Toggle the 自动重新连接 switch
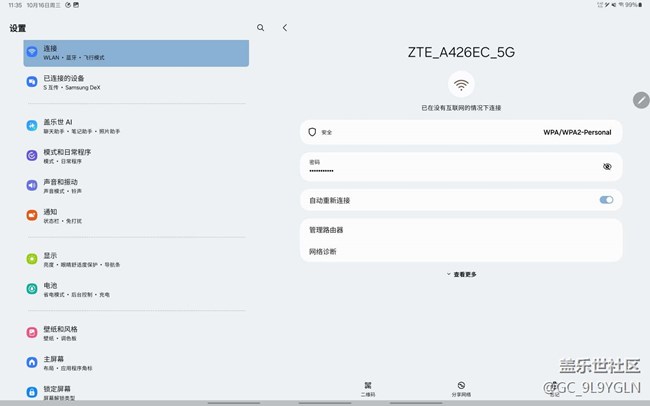 coord(606,200)
